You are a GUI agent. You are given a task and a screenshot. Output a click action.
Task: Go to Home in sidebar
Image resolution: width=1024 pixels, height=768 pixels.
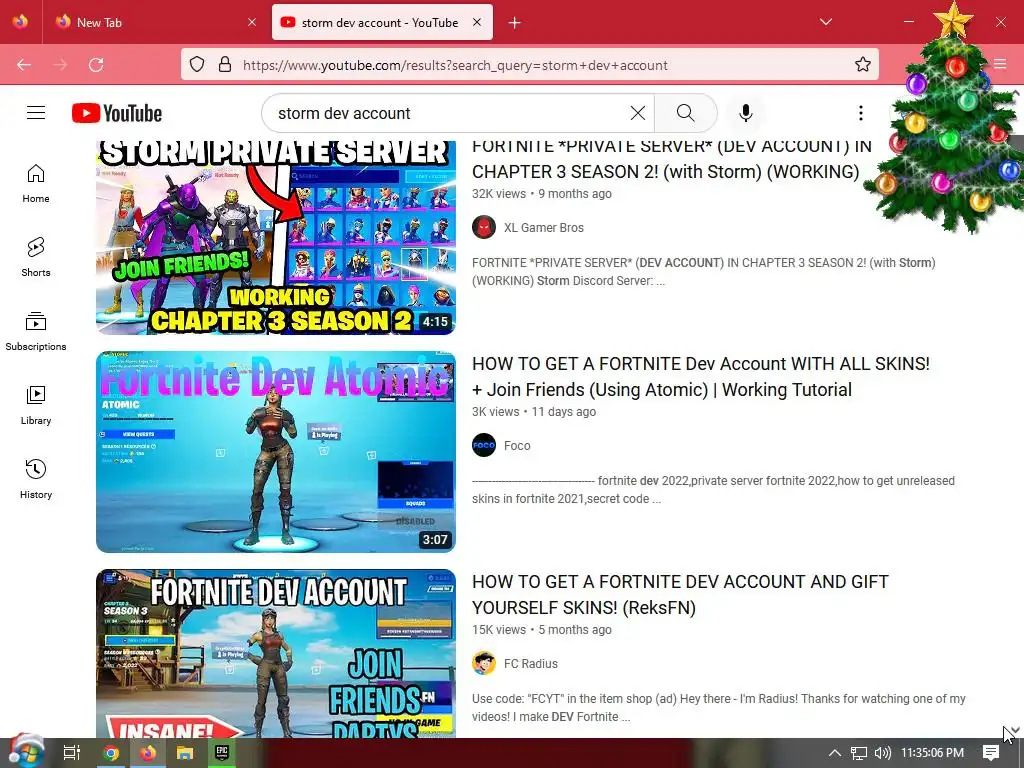point(36,184)
